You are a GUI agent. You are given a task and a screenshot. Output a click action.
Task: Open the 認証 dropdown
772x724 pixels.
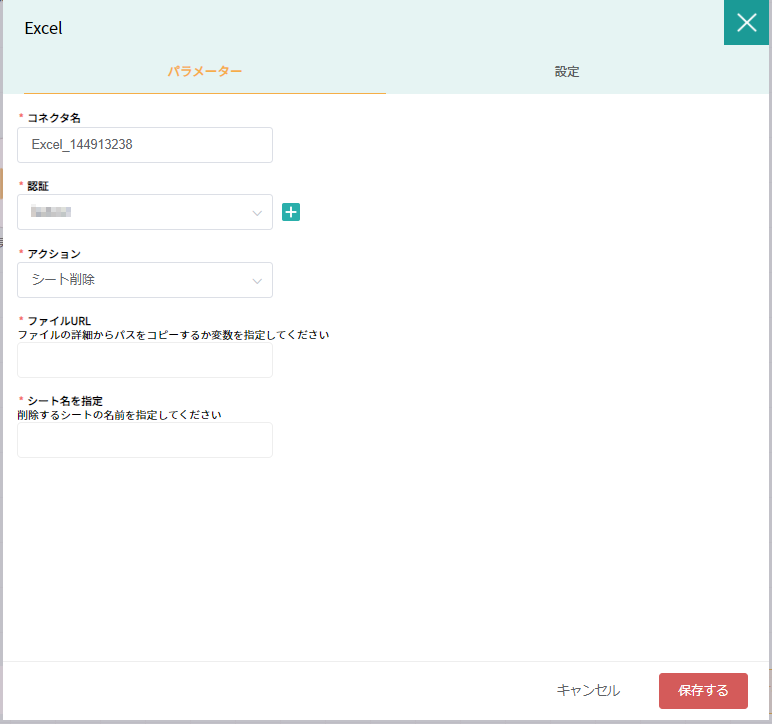click(x=145, y=212)
